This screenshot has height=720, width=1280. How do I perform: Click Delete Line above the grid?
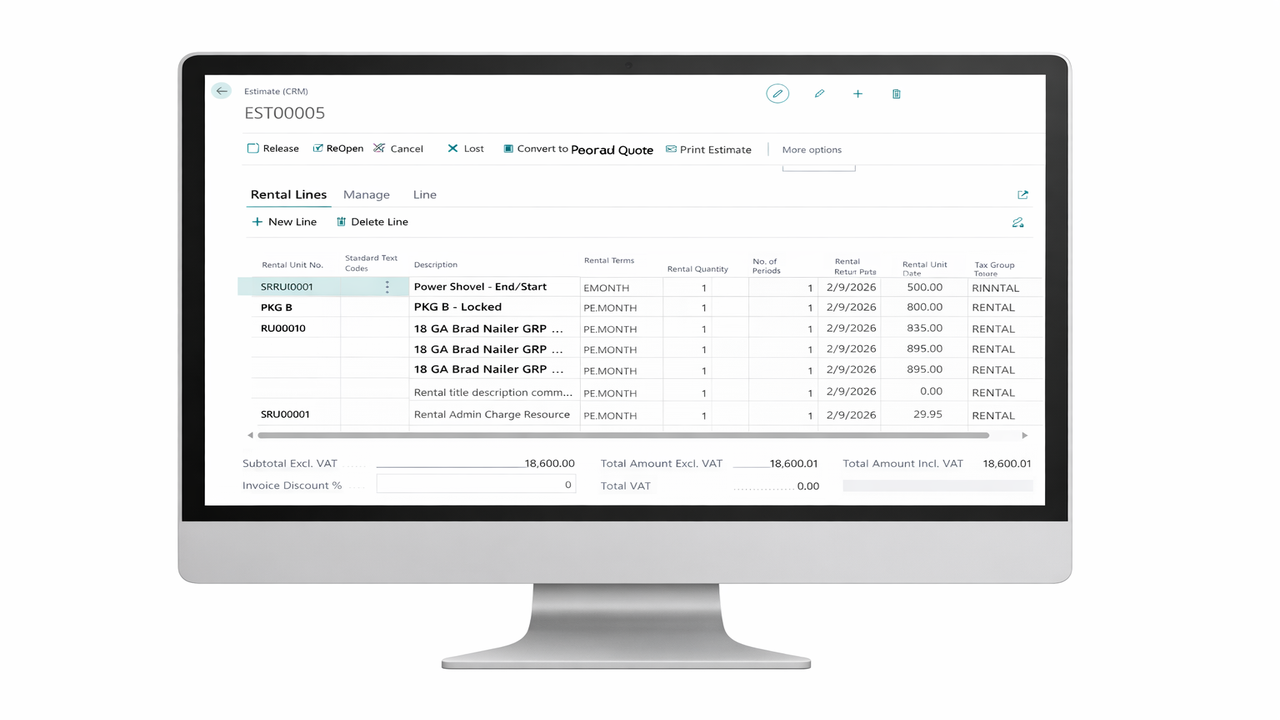pos(372,221)
